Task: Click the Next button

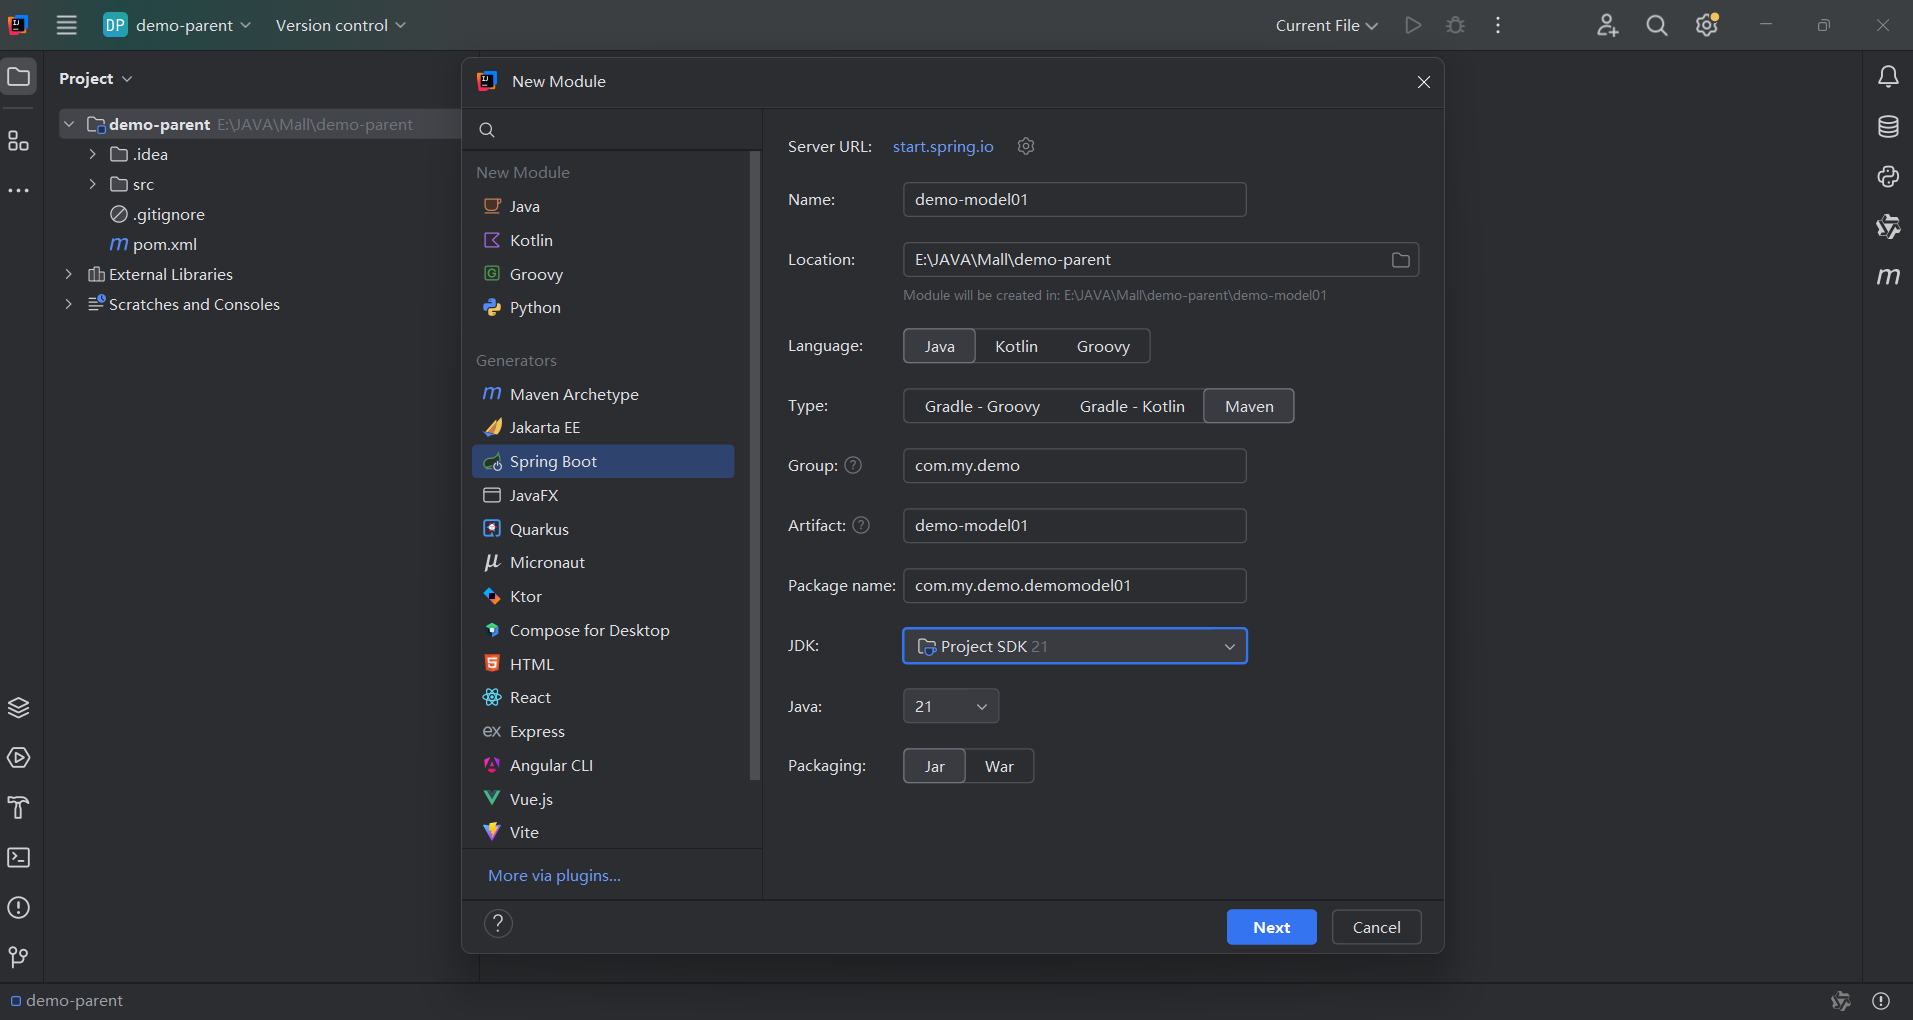Action: [1271, 927]
